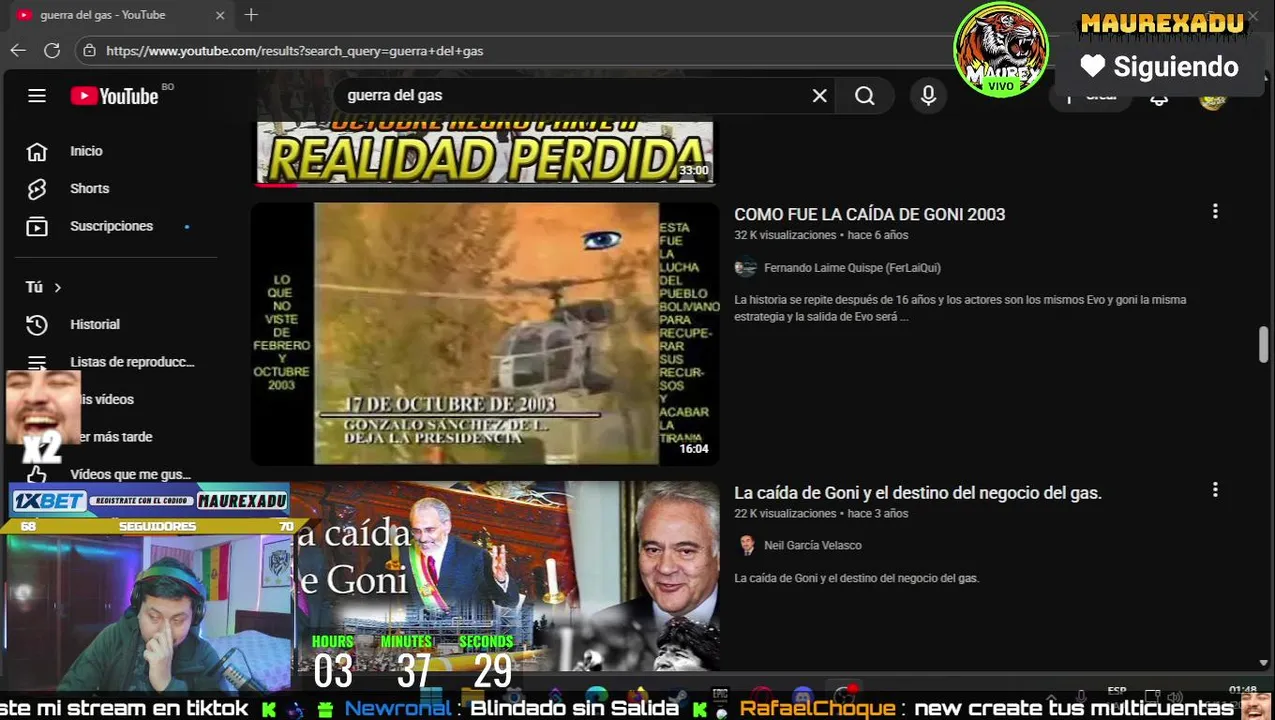The image size is (1275, 720).
Task: Open Historial clock icon in sidebar
Action: (37, 325)
